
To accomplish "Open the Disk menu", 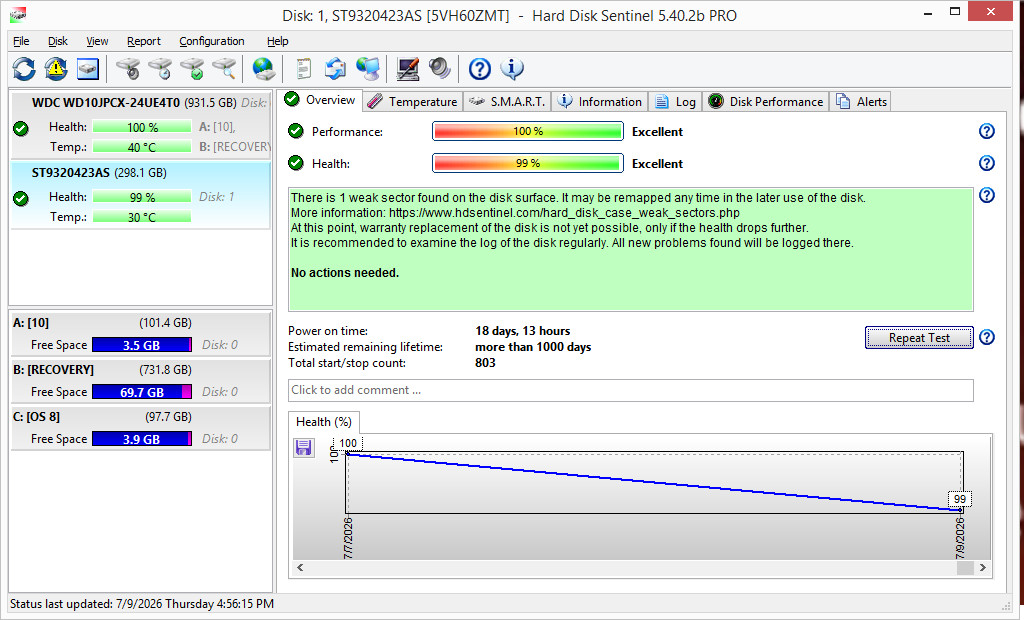I will click(x=57, y=41).
